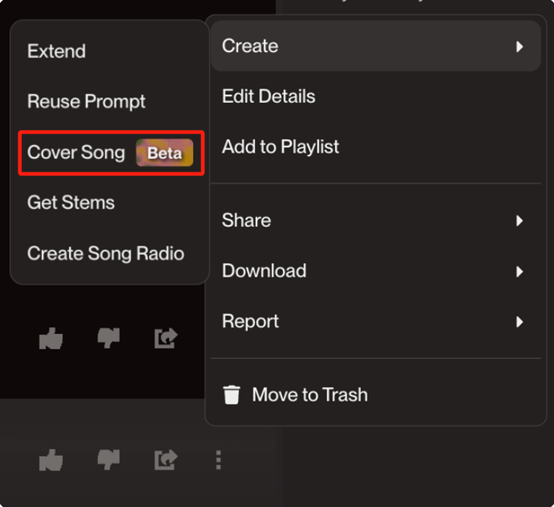554x507 pixels.
Task: Dislike the song with upper thumbs-down icon
Action: 109,338
